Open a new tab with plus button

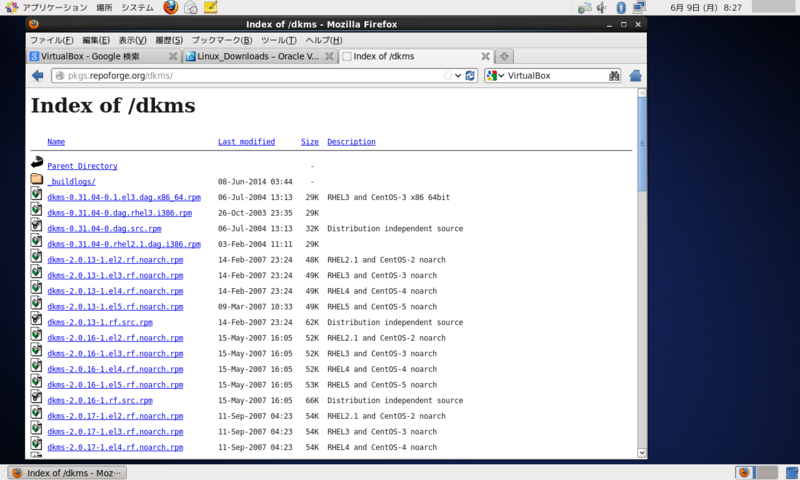[504, 56]
